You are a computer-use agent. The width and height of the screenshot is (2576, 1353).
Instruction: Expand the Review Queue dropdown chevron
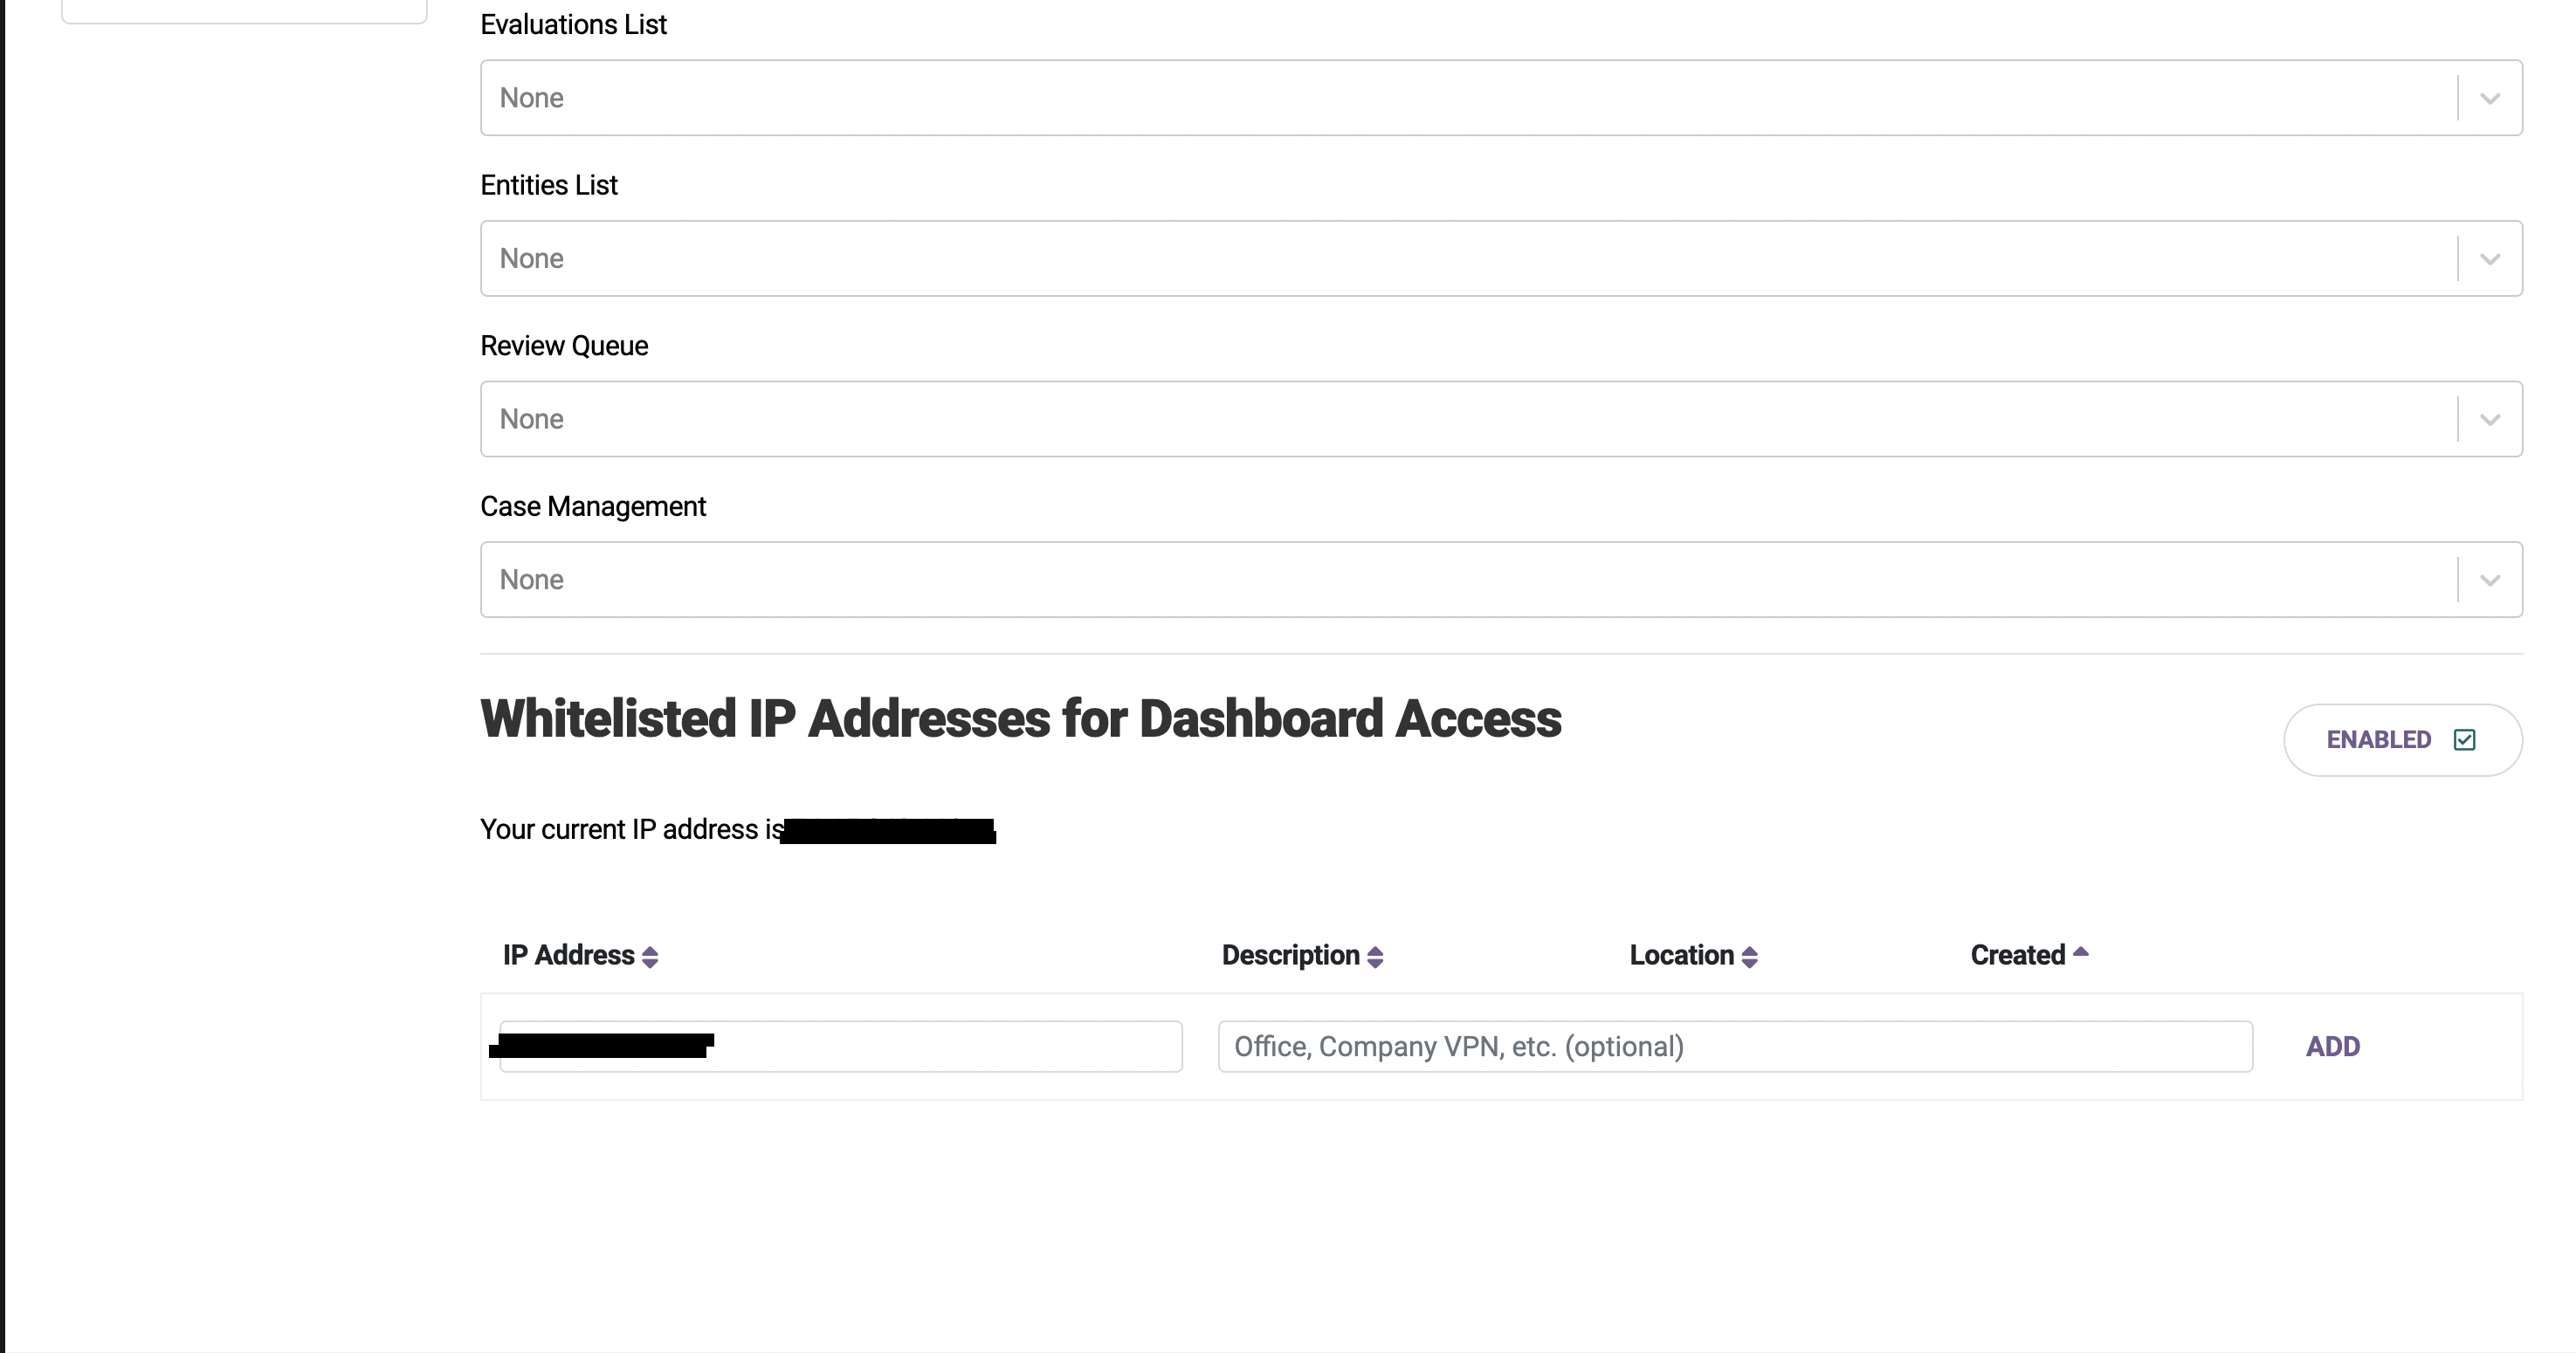click(x=2490, y=419)
